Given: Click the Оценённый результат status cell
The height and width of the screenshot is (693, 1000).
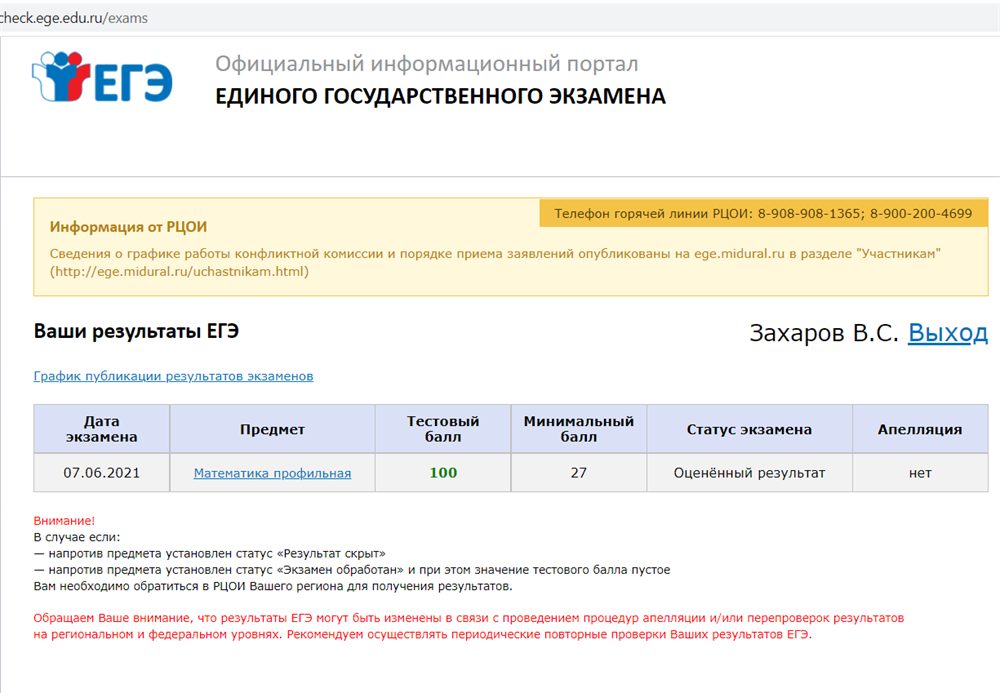Looking at the screenshot, I should coord(749,473).
